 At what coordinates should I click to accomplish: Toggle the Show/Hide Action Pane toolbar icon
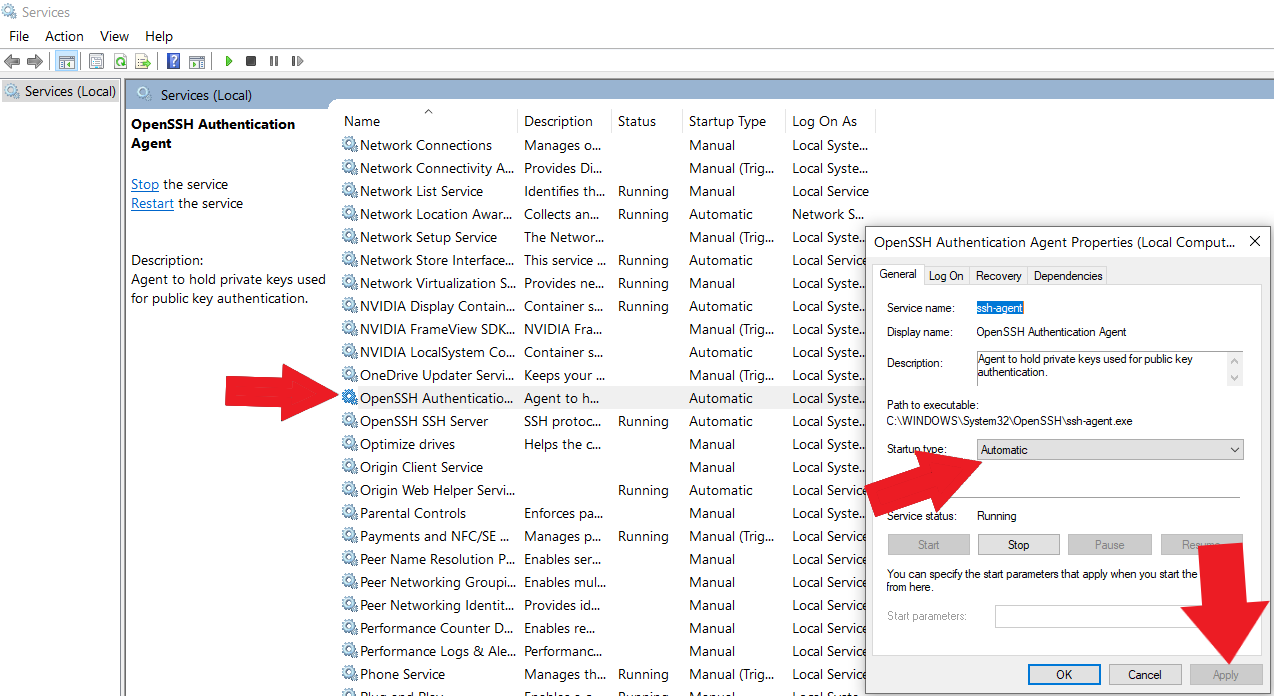coord(197,61)
